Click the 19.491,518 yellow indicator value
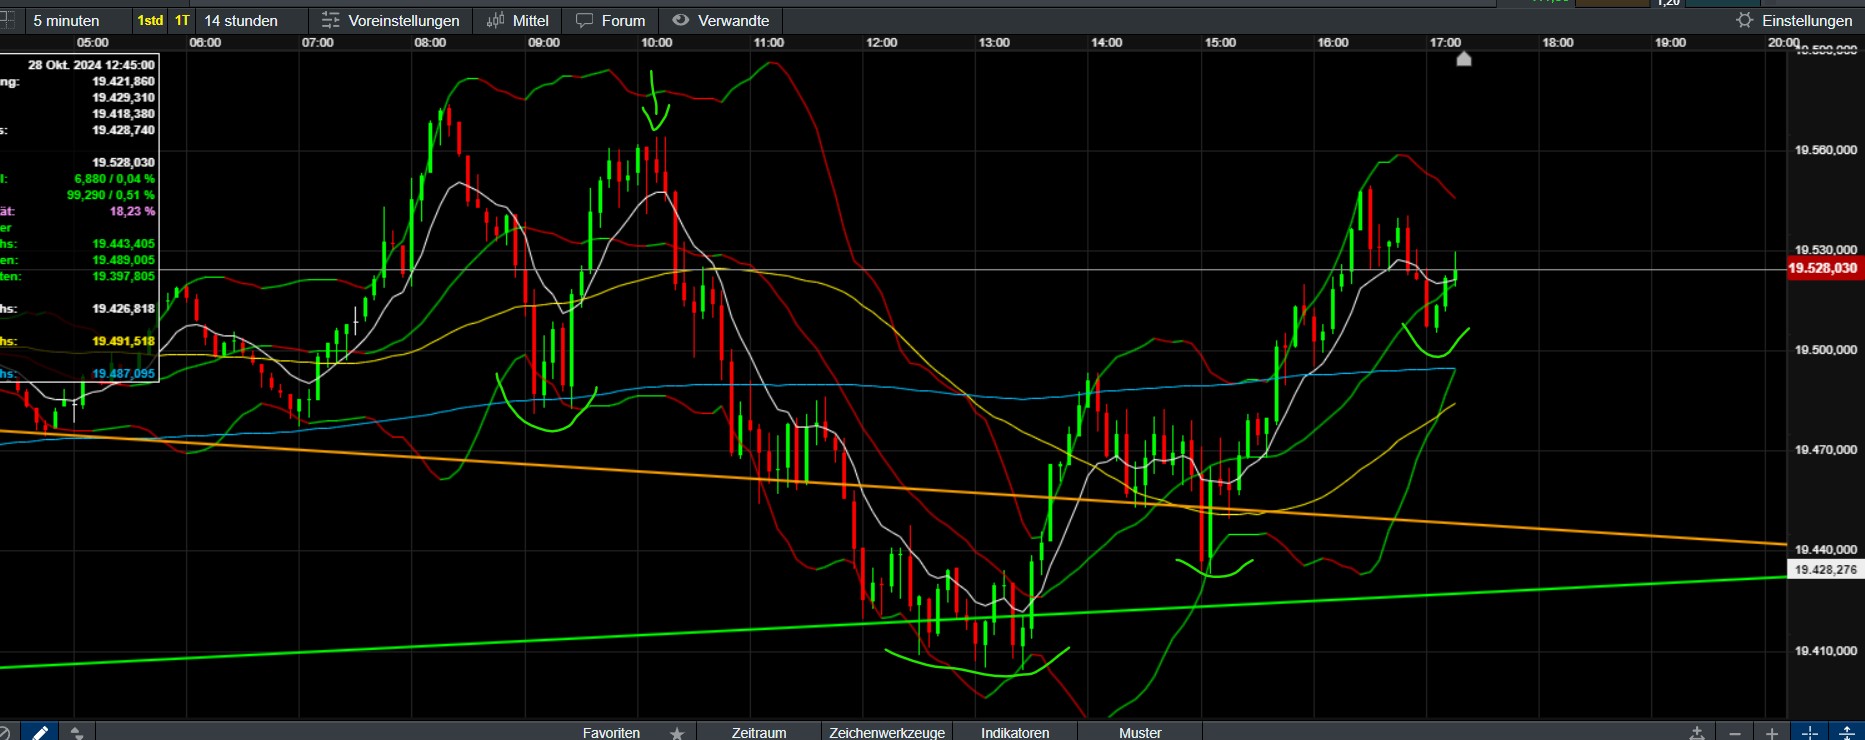 [x=124, y=341]
